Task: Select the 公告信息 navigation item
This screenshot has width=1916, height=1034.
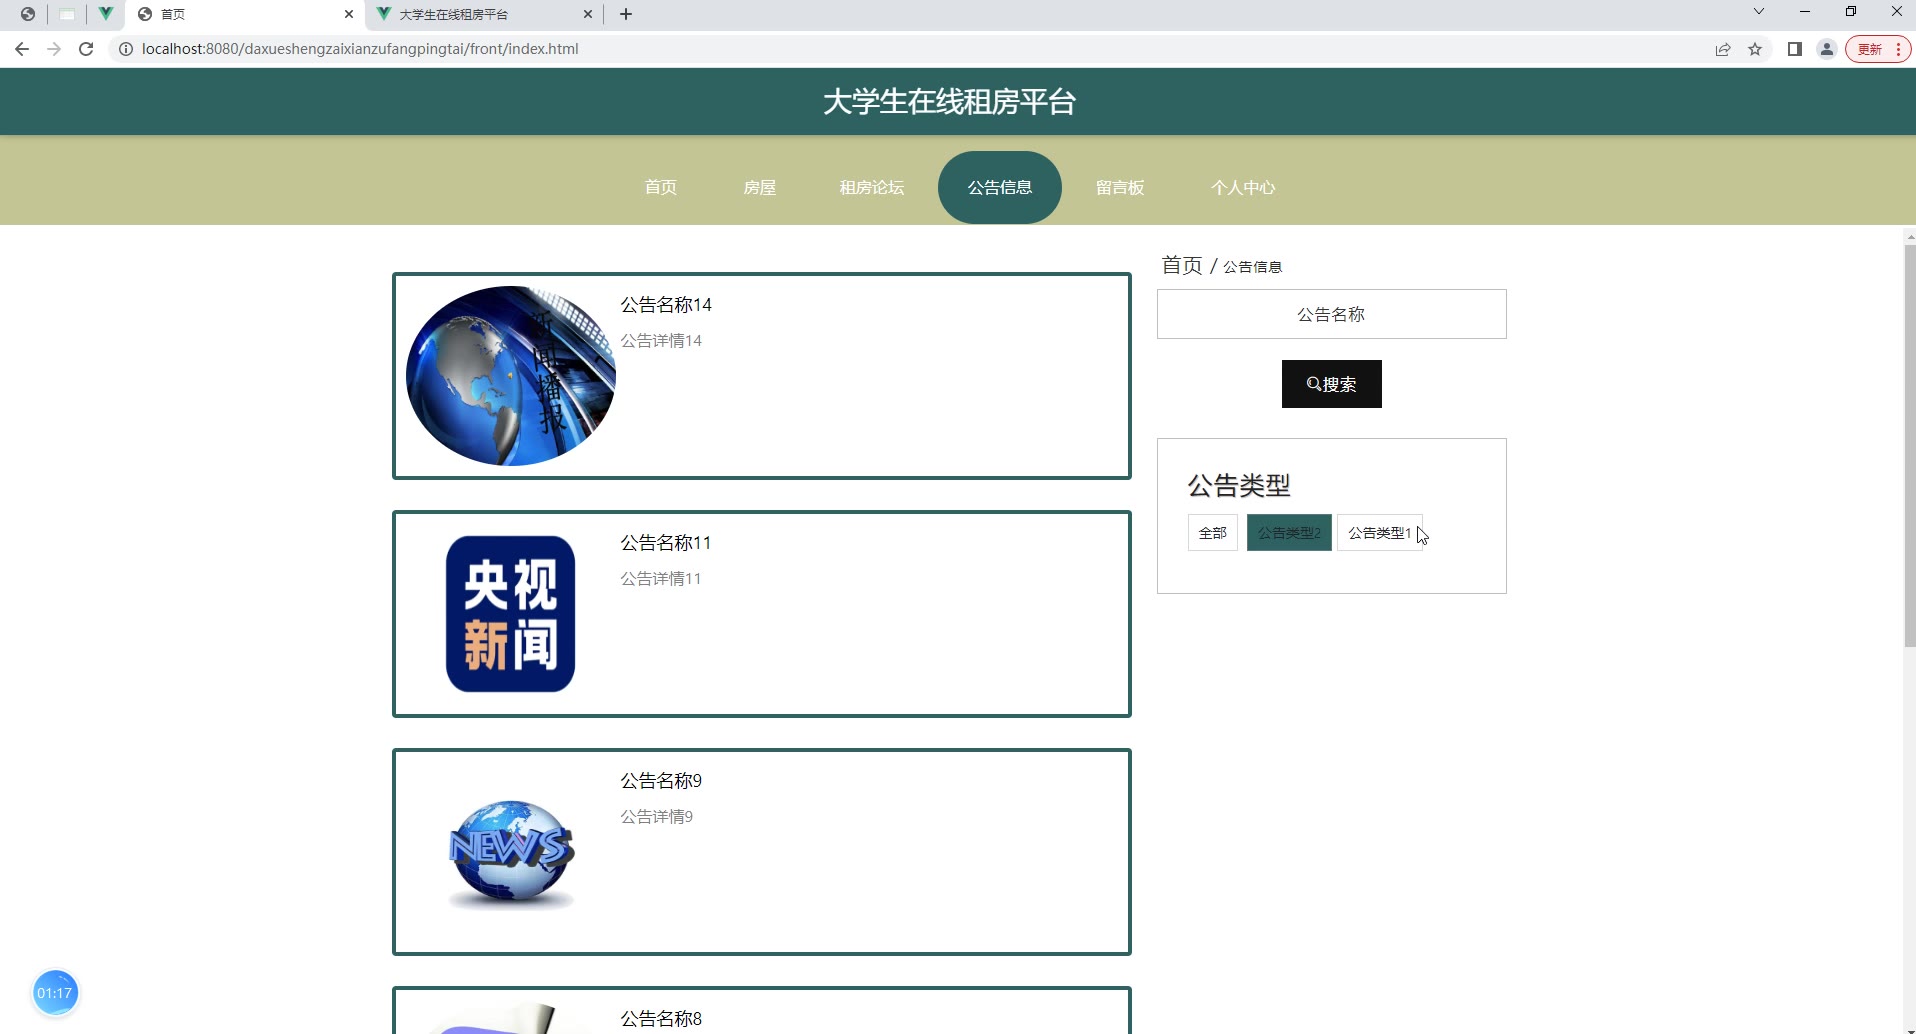Action: (x=1000, y=187)
